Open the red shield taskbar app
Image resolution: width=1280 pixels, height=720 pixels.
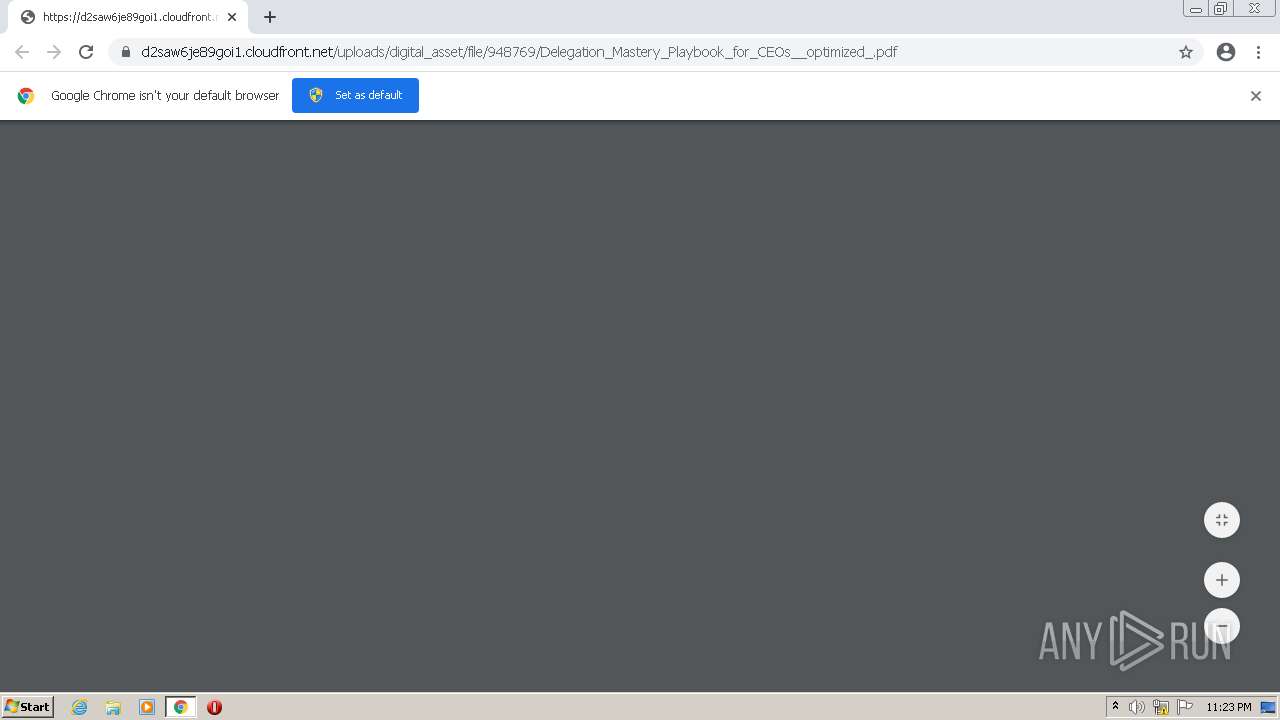click(x=214, y=707)
